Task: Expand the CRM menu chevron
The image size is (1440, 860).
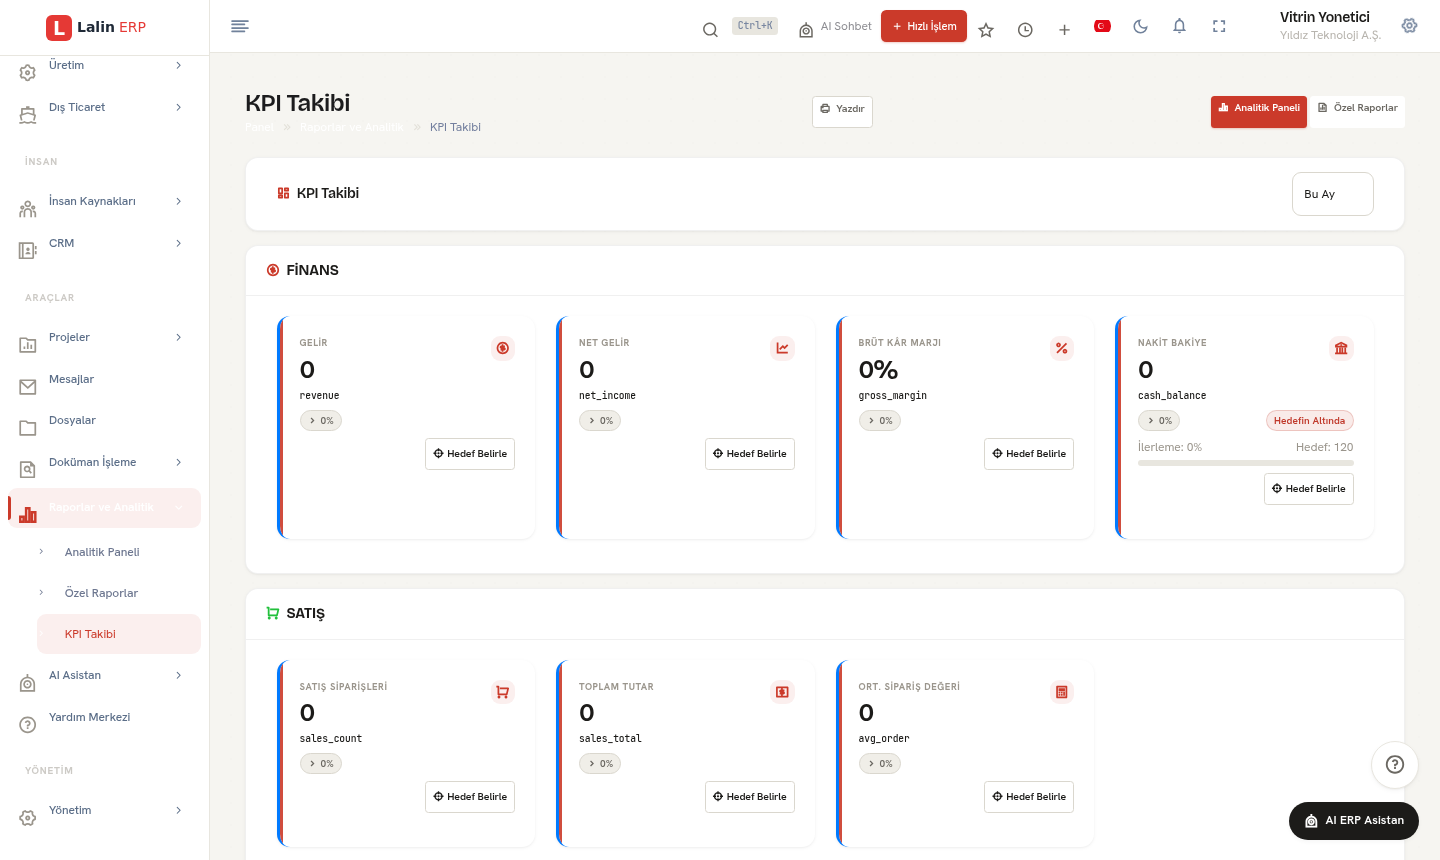Action: (179, 243)
